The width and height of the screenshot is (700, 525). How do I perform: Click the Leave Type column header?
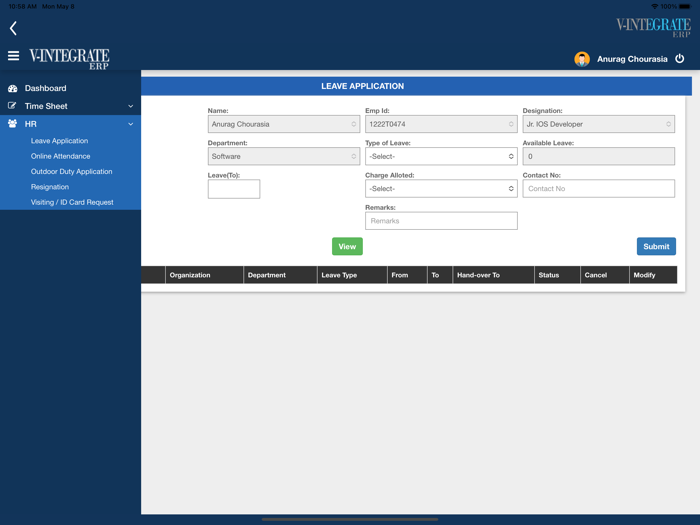pyautogui.click(x=352, y=275)
